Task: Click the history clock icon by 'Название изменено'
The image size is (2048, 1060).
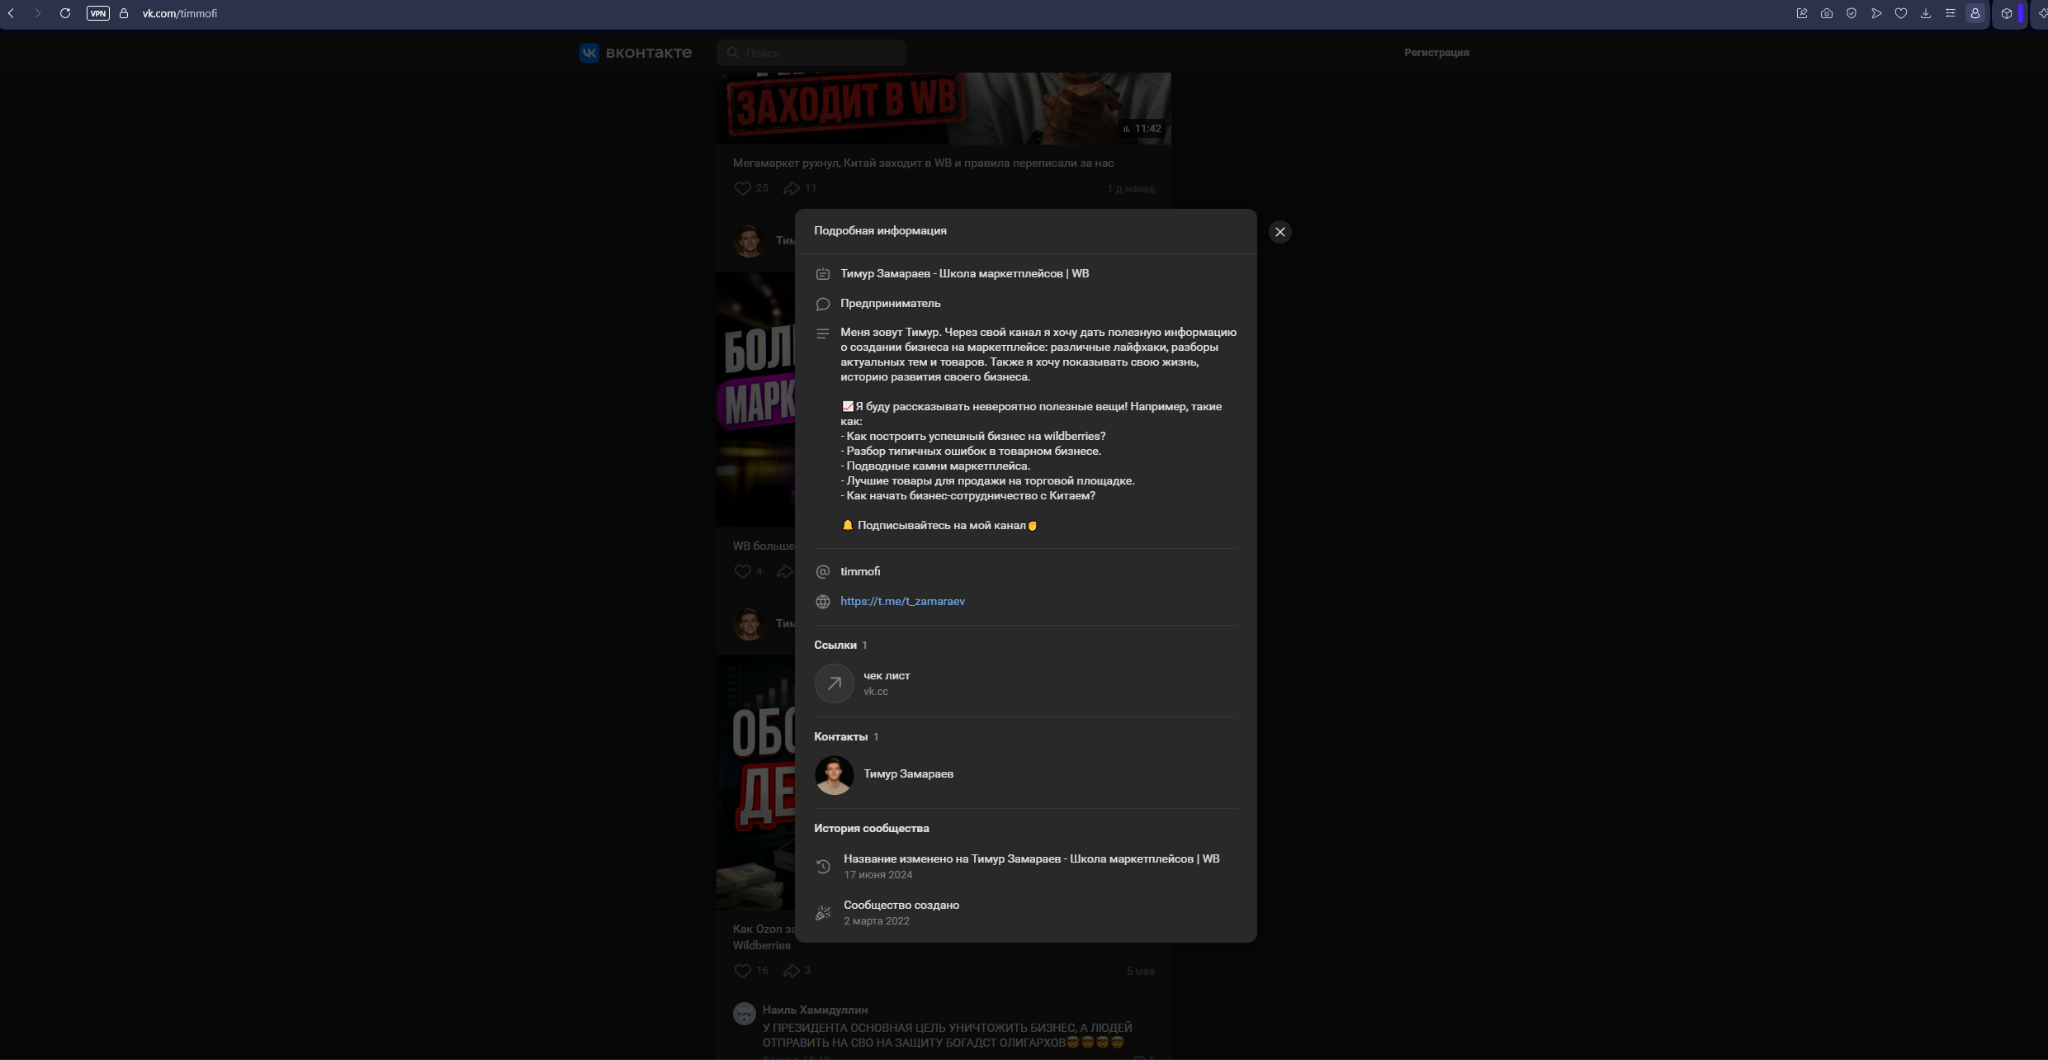Action: pyautogui.click(x=823, y=867)
